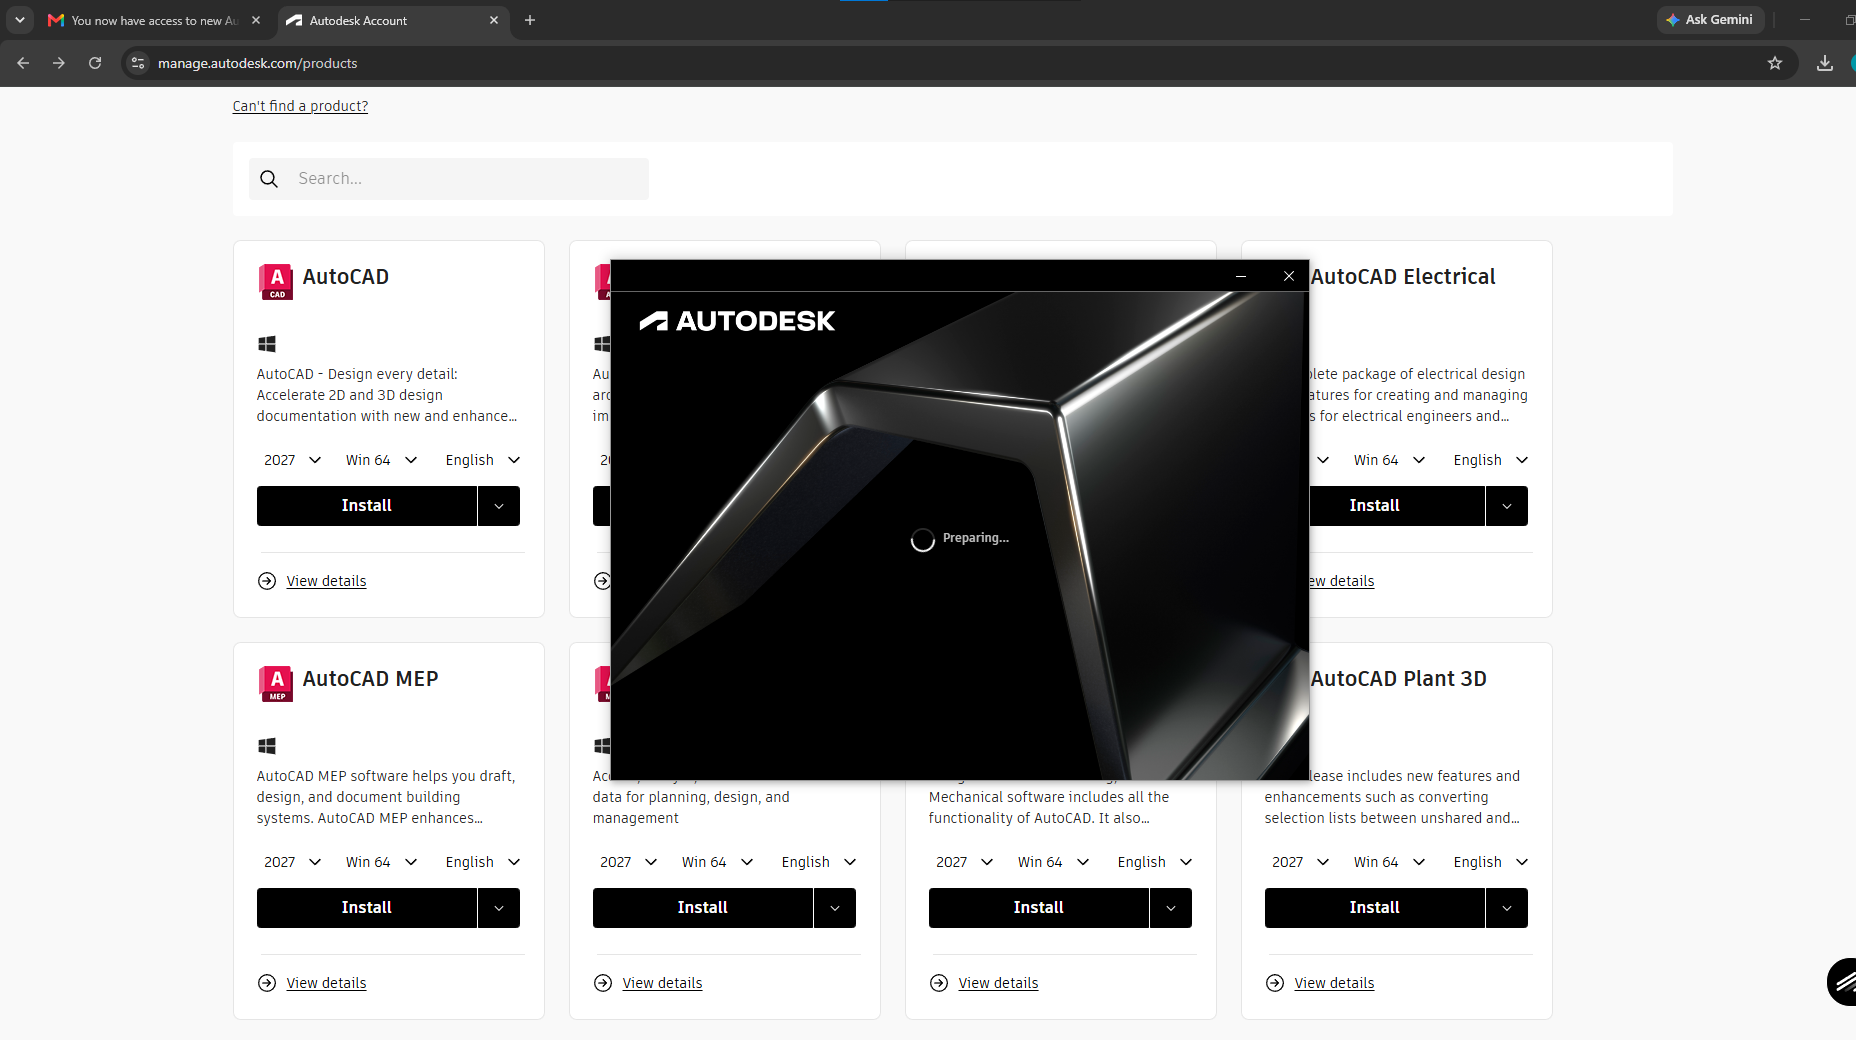Open the tab search dropdown arrow
Image resolution: width=1856 pixels, height=1040 pixels.
(20, 20)
